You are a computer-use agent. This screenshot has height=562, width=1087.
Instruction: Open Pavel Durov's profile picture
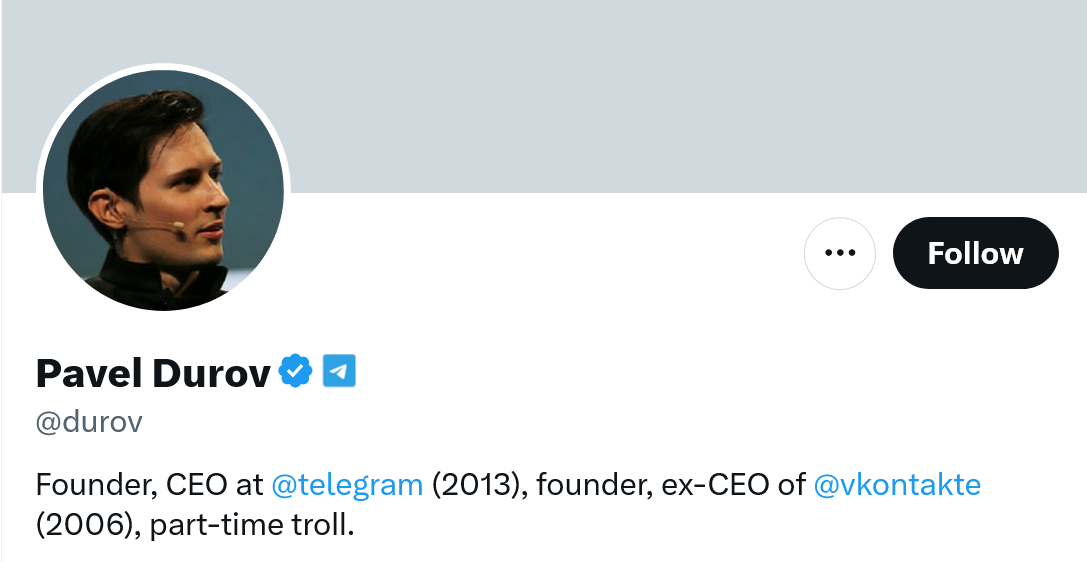[163, 190]
